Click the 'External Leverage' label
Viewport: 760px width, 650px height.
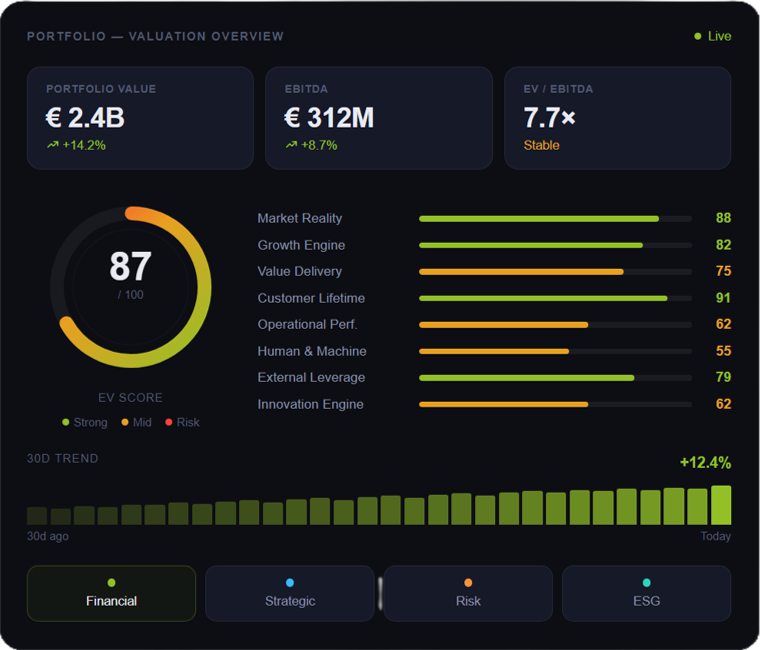[x=311, y=378]
